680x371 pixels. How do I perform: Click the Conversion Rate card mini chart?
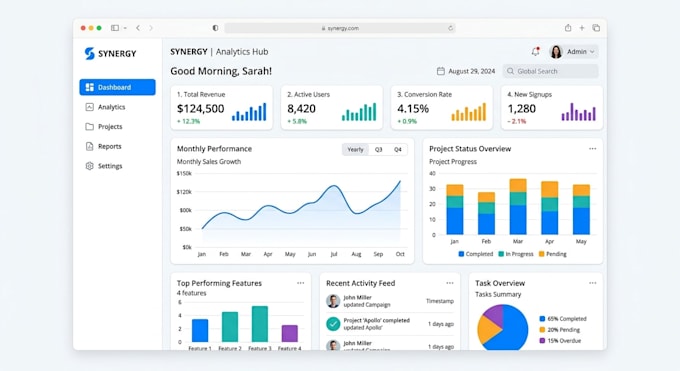(469, 112)
